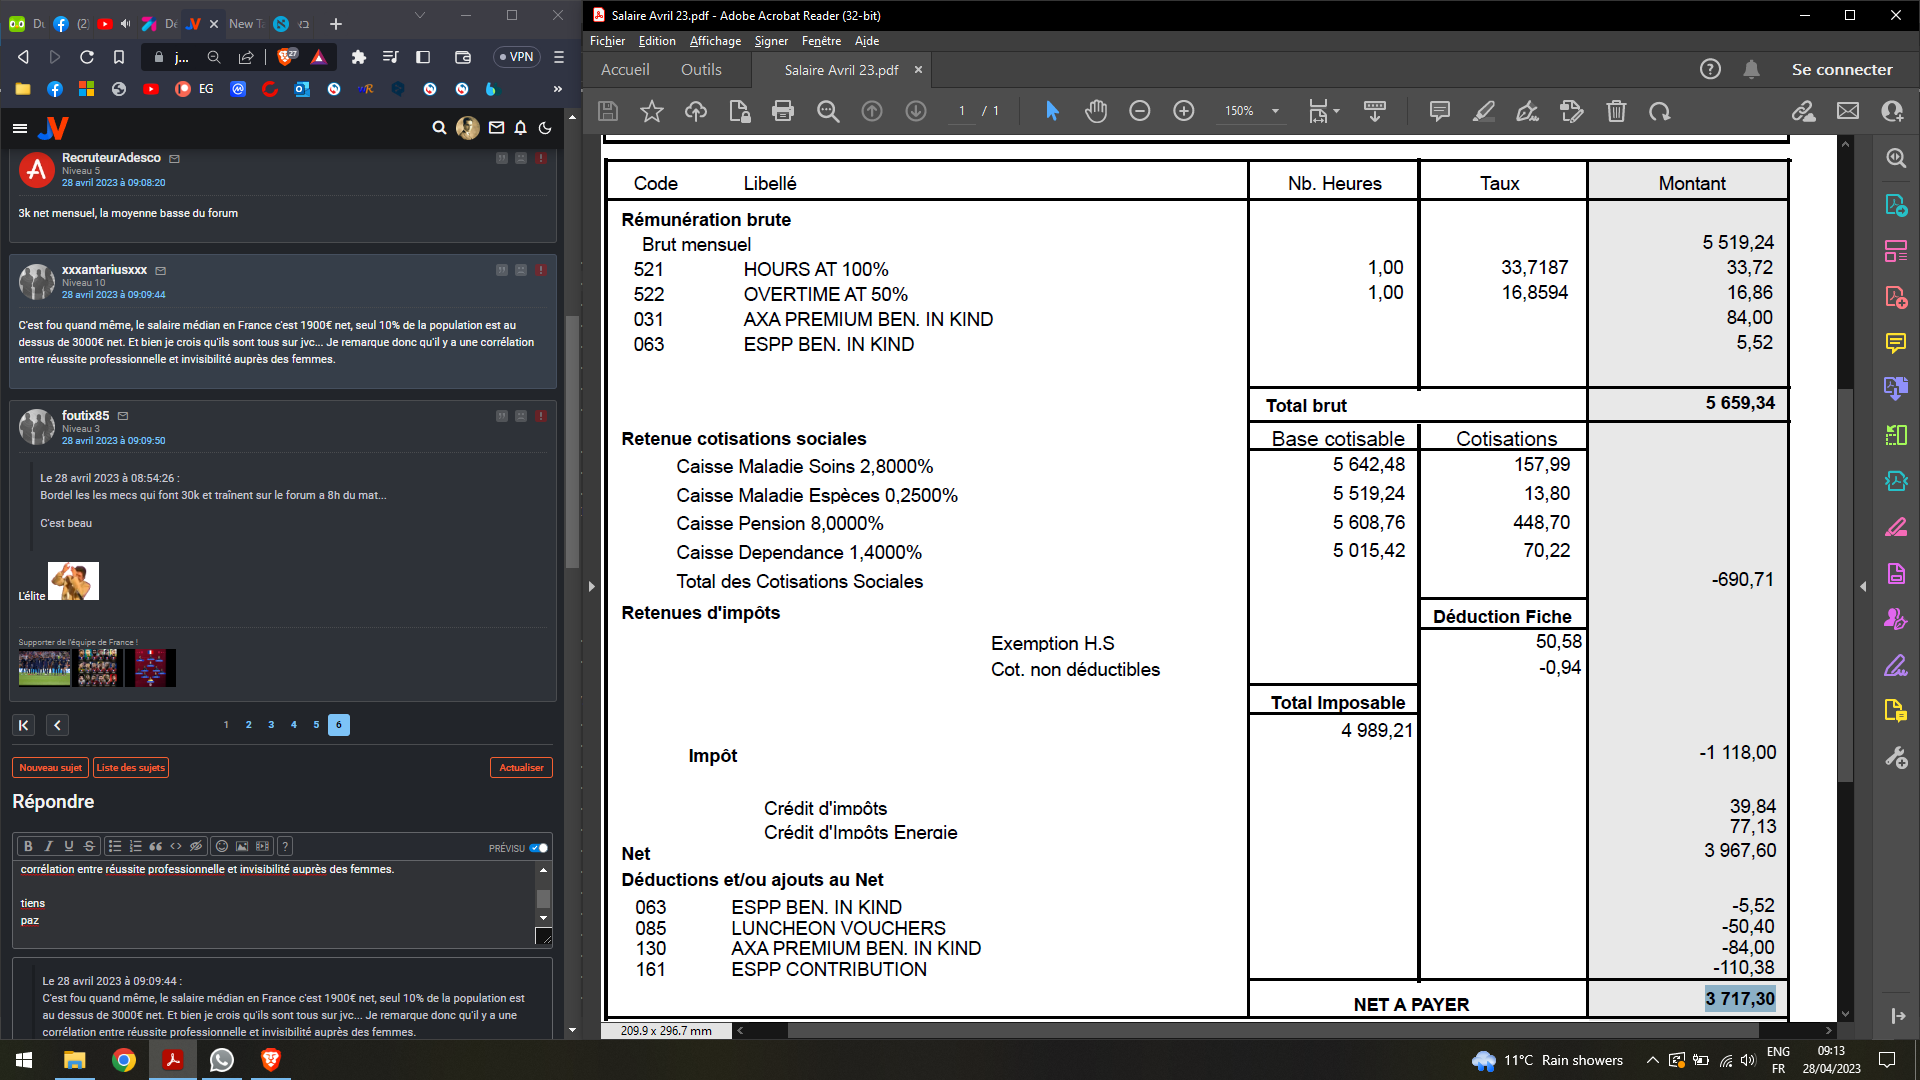
Task: Click the zoom in plus icon
Action: pos(1184,111)
